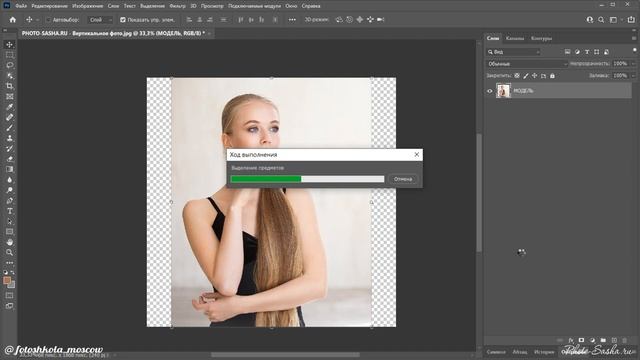Select the Lasso tool

coord(9,65)
